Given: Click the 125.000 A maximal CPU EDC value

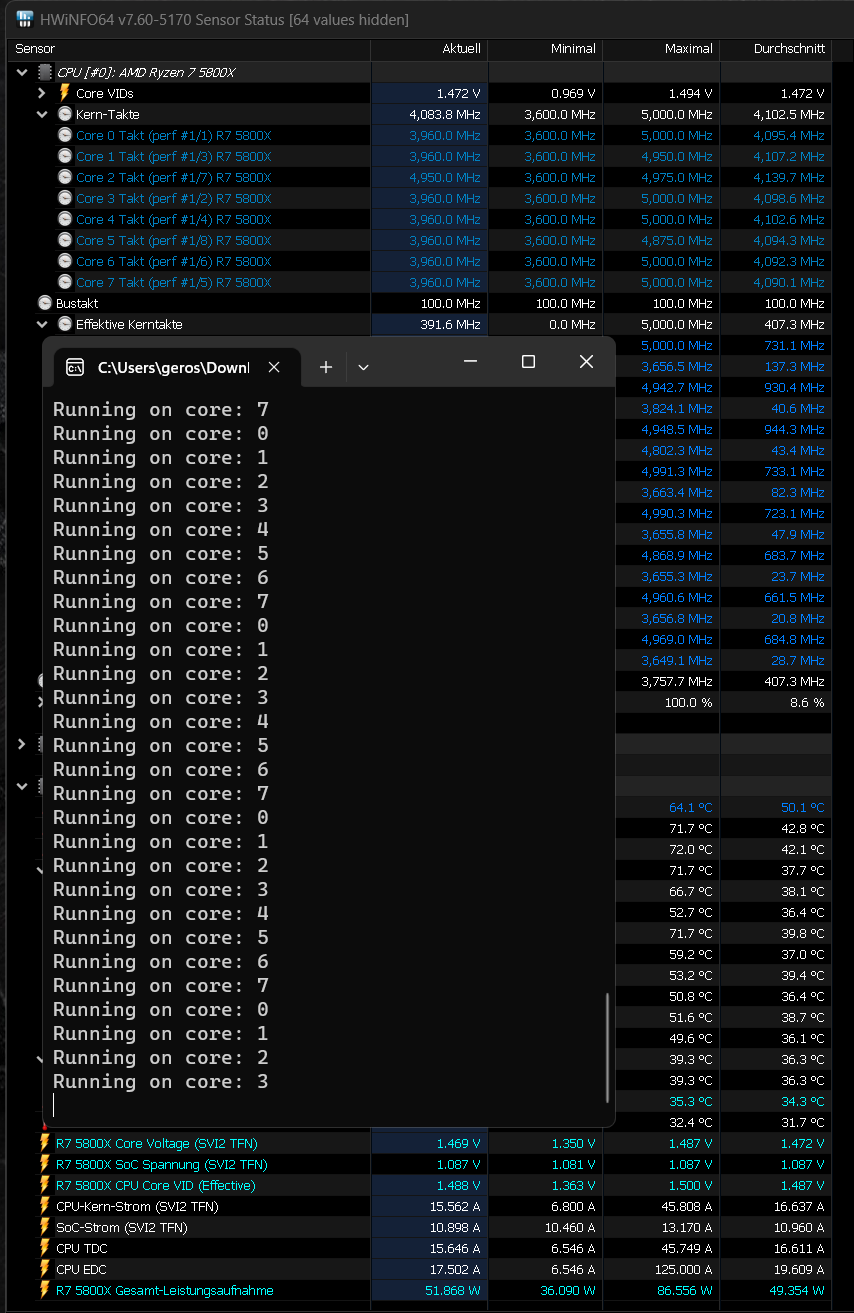Looking at the screenshot, I should 686,1269.
